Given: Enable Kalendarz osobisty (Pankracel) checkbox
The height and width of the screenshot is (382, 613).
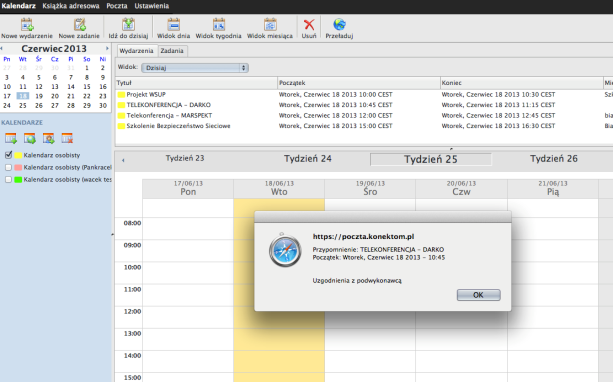Looking at the screenshot, I should coord(9,167).
